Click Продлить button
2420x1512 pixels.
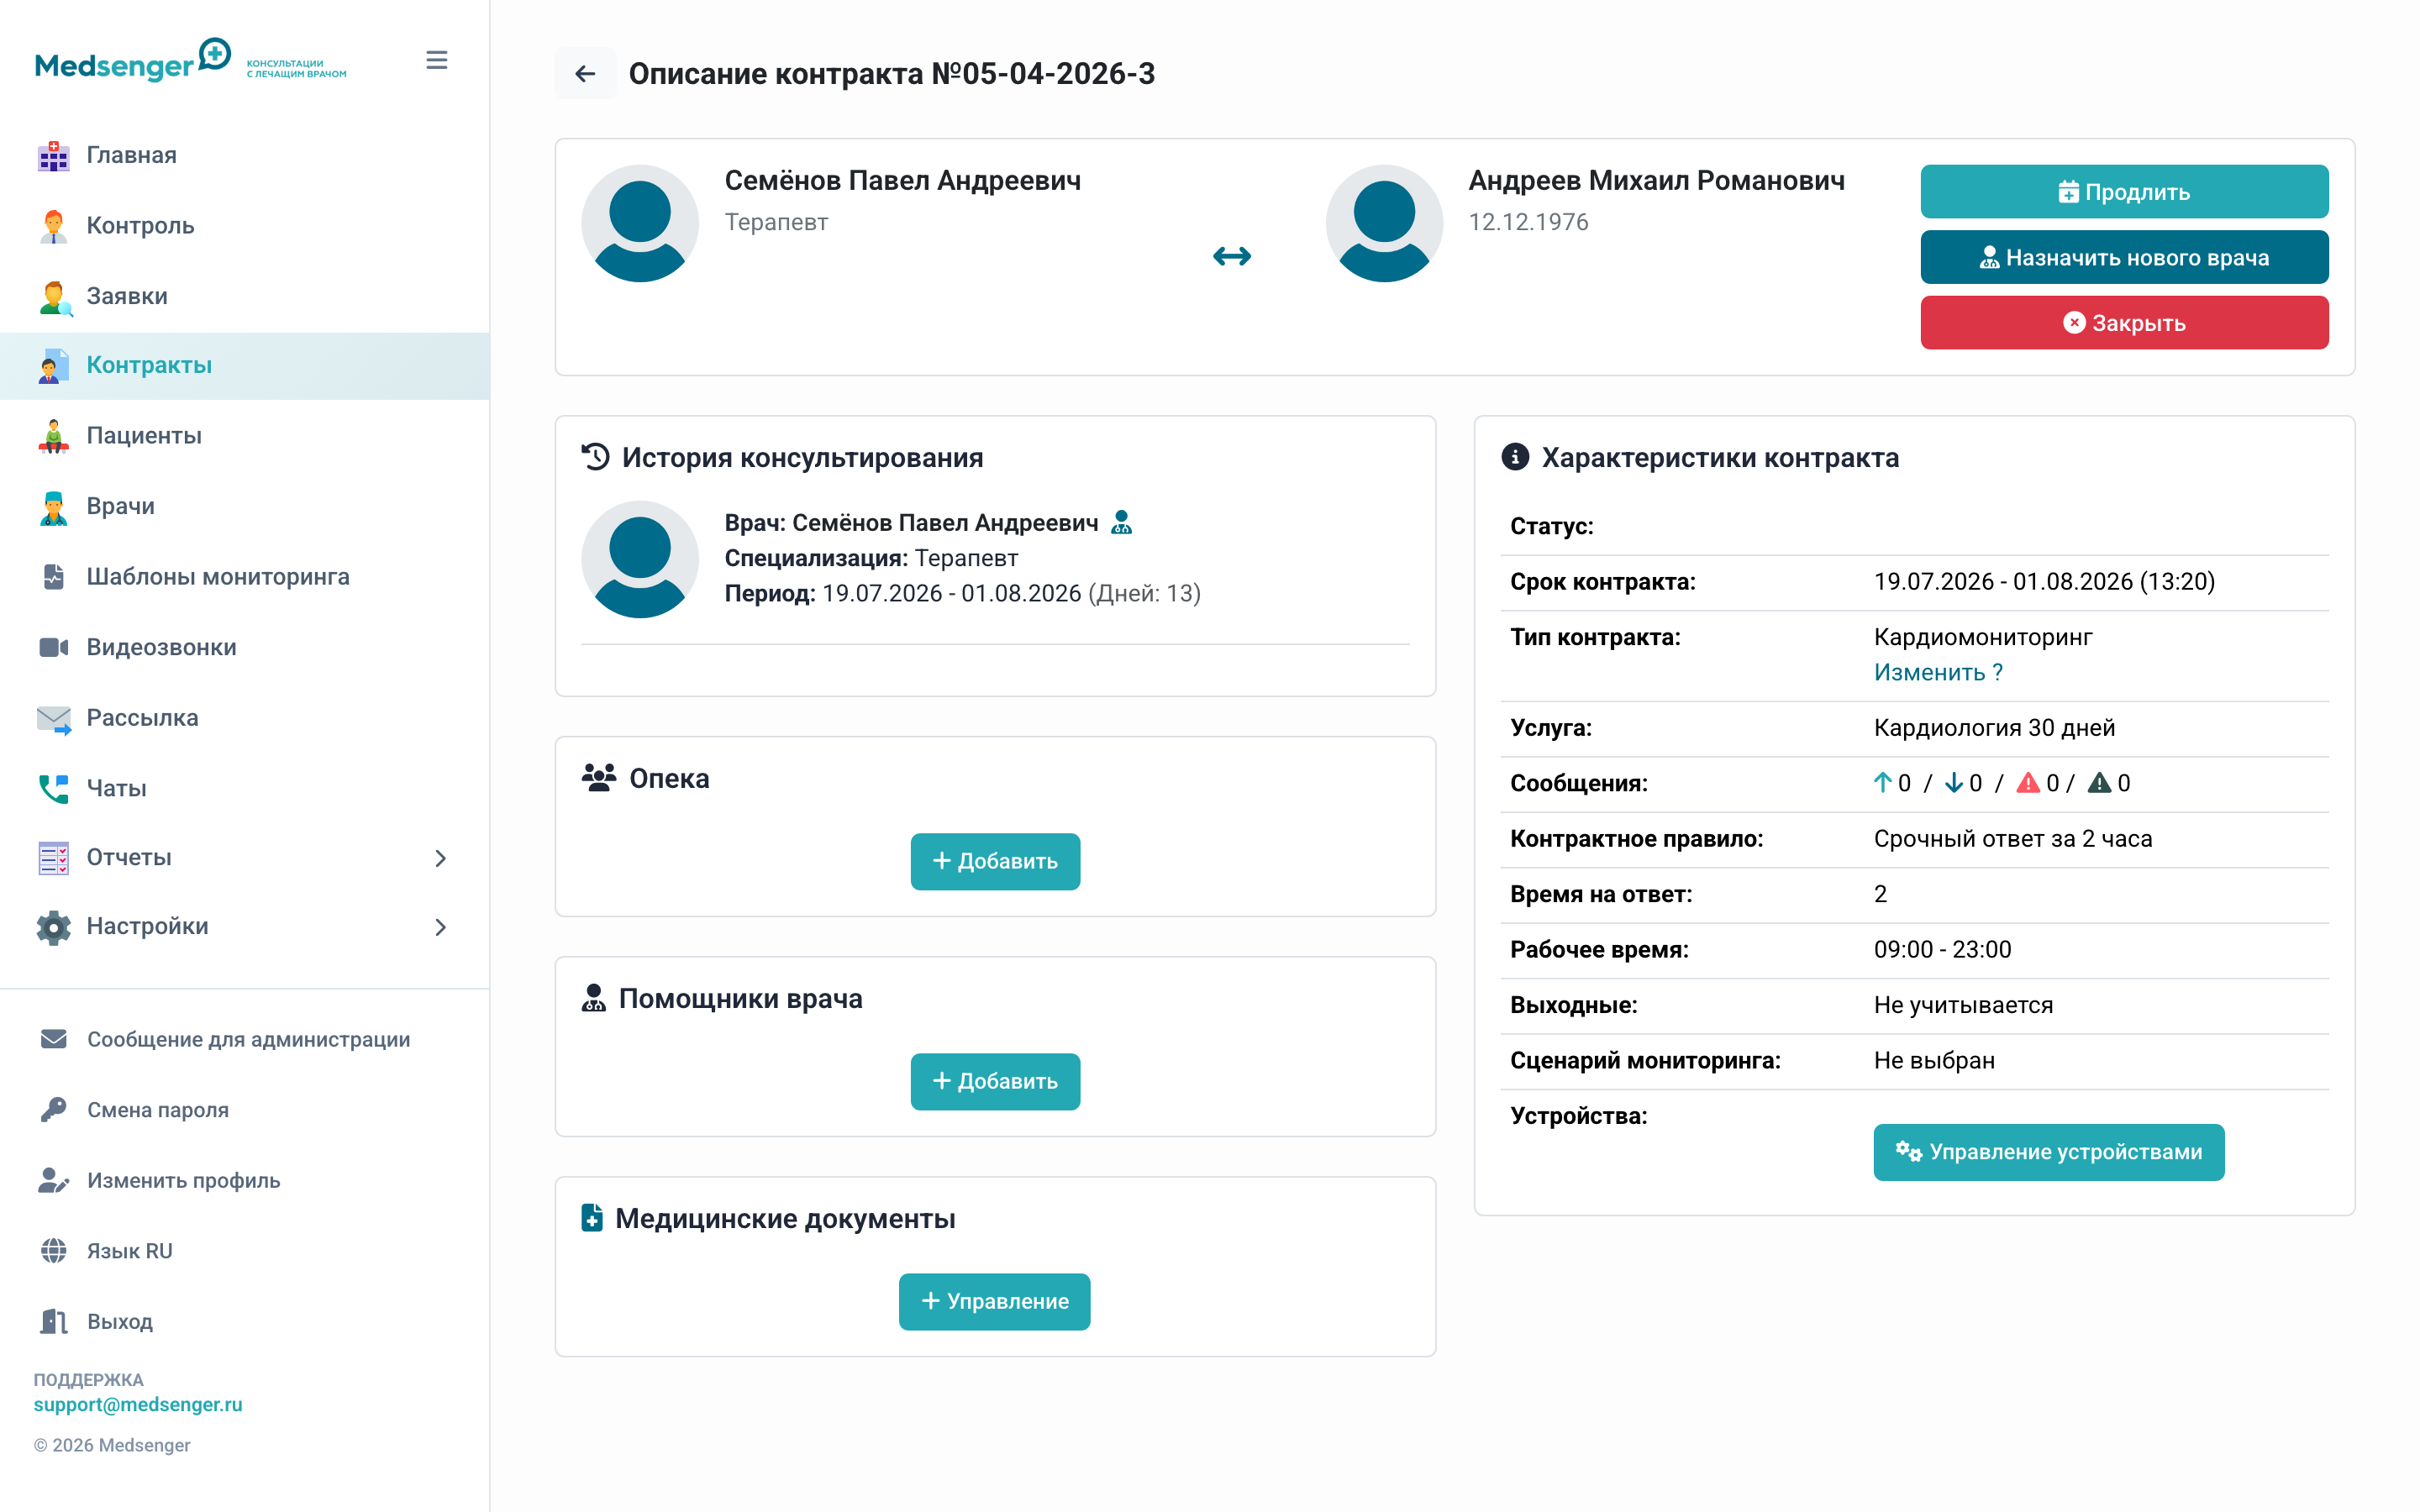[2124, 191]
